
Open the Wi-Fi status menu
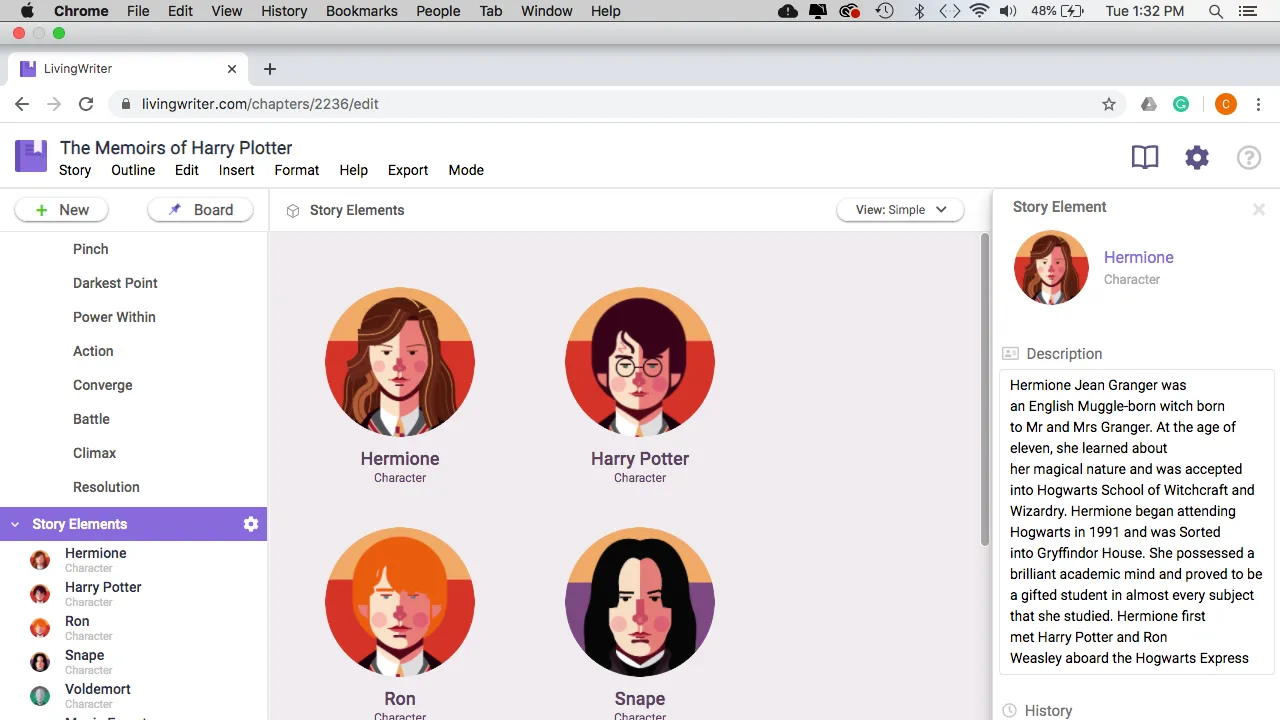click(x=979, y=11)
